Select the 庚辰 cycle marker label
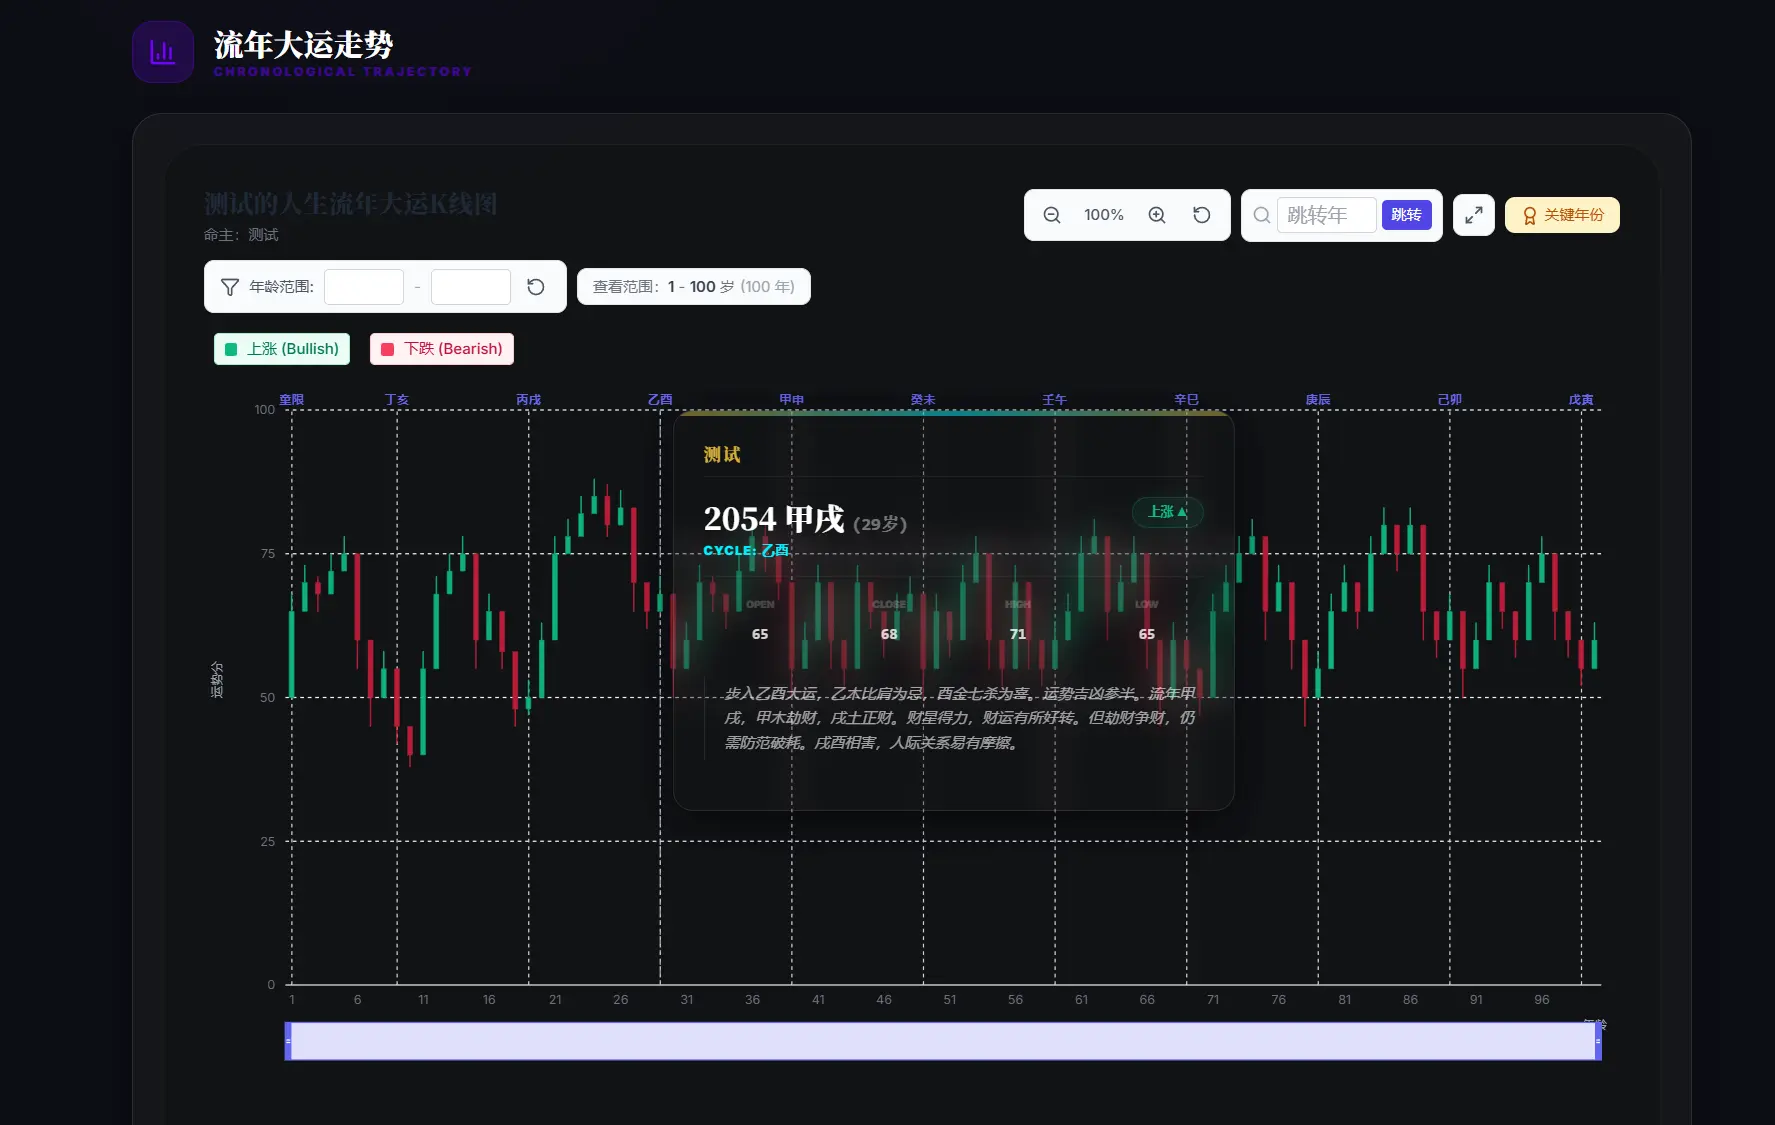The width and height of the screenshot is (1775, 1125). [x=1318, y=400]
